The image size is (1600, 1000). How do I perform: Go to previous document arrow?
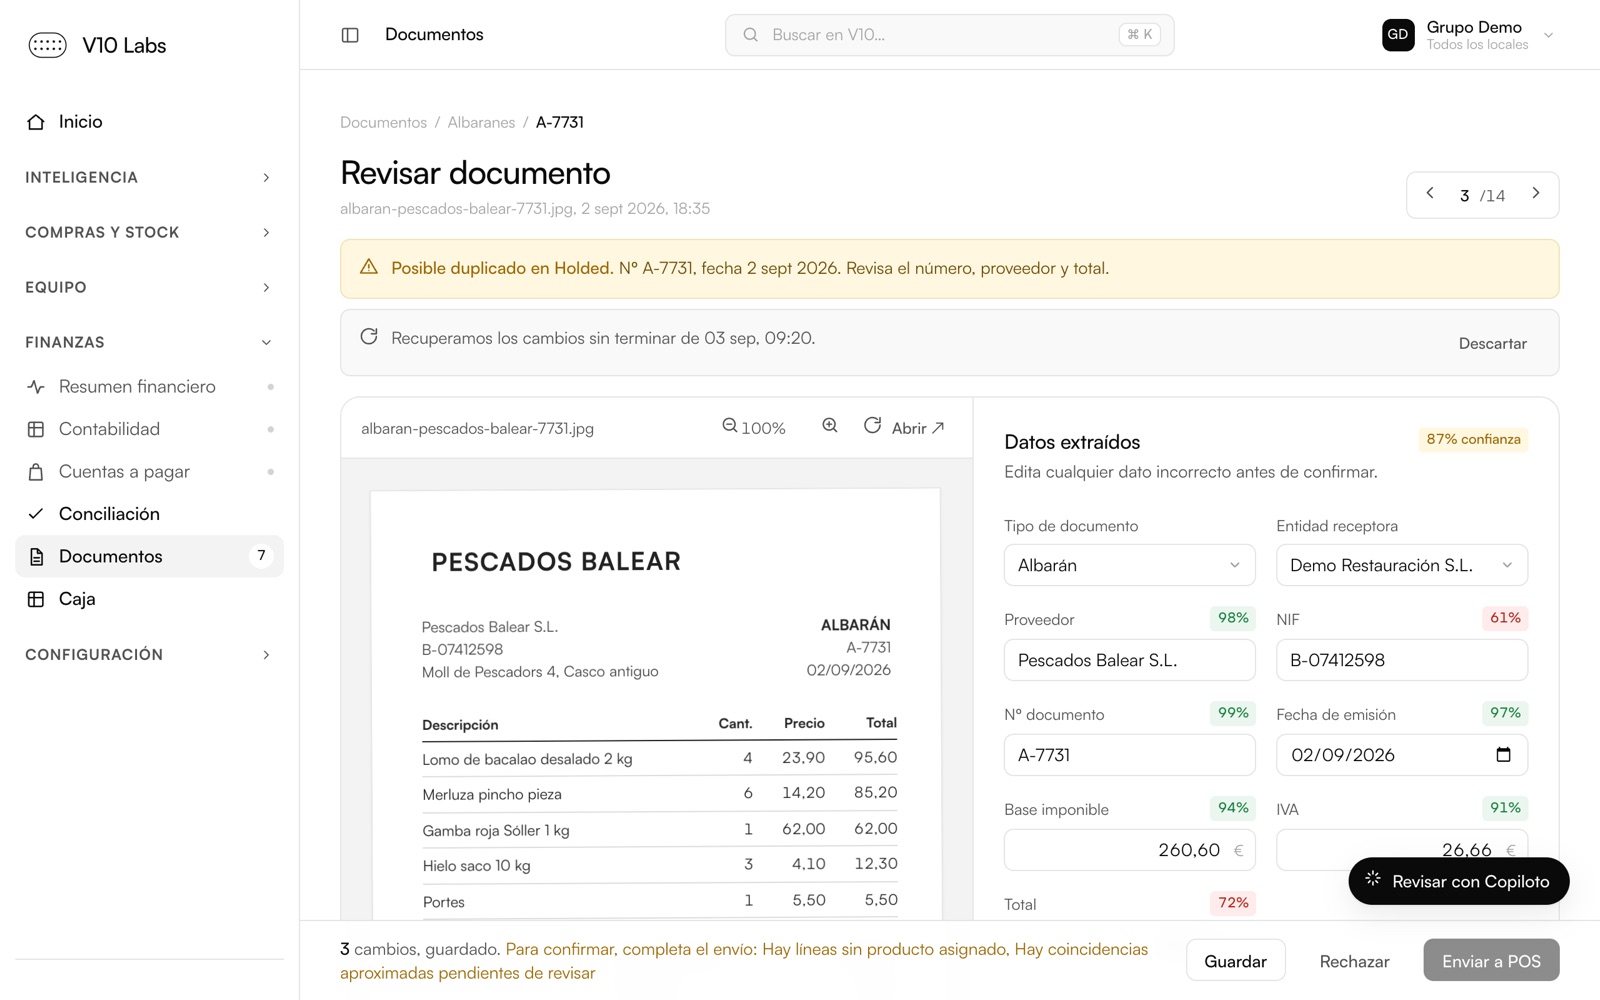pos(1430,193)
